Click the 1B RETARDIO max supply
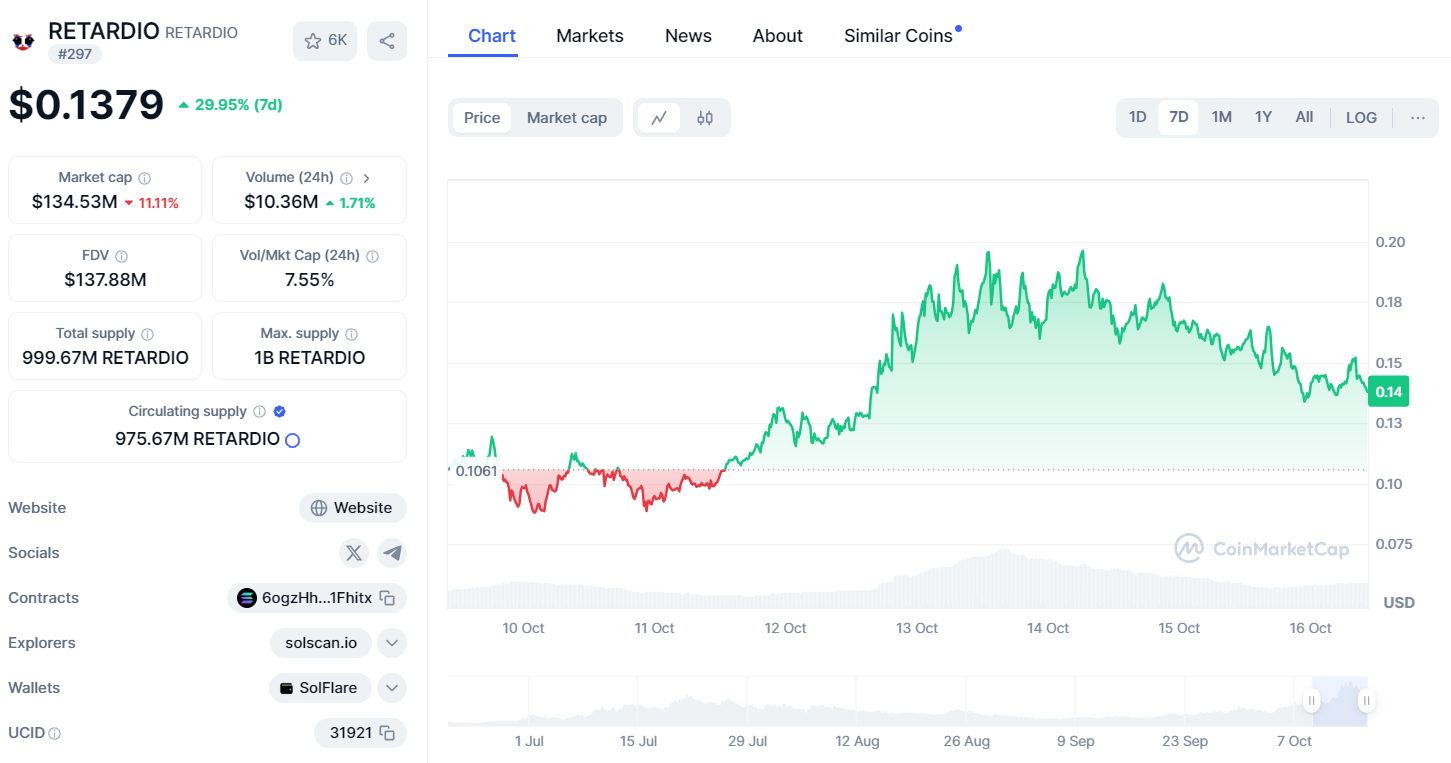 tap(310, 358)
